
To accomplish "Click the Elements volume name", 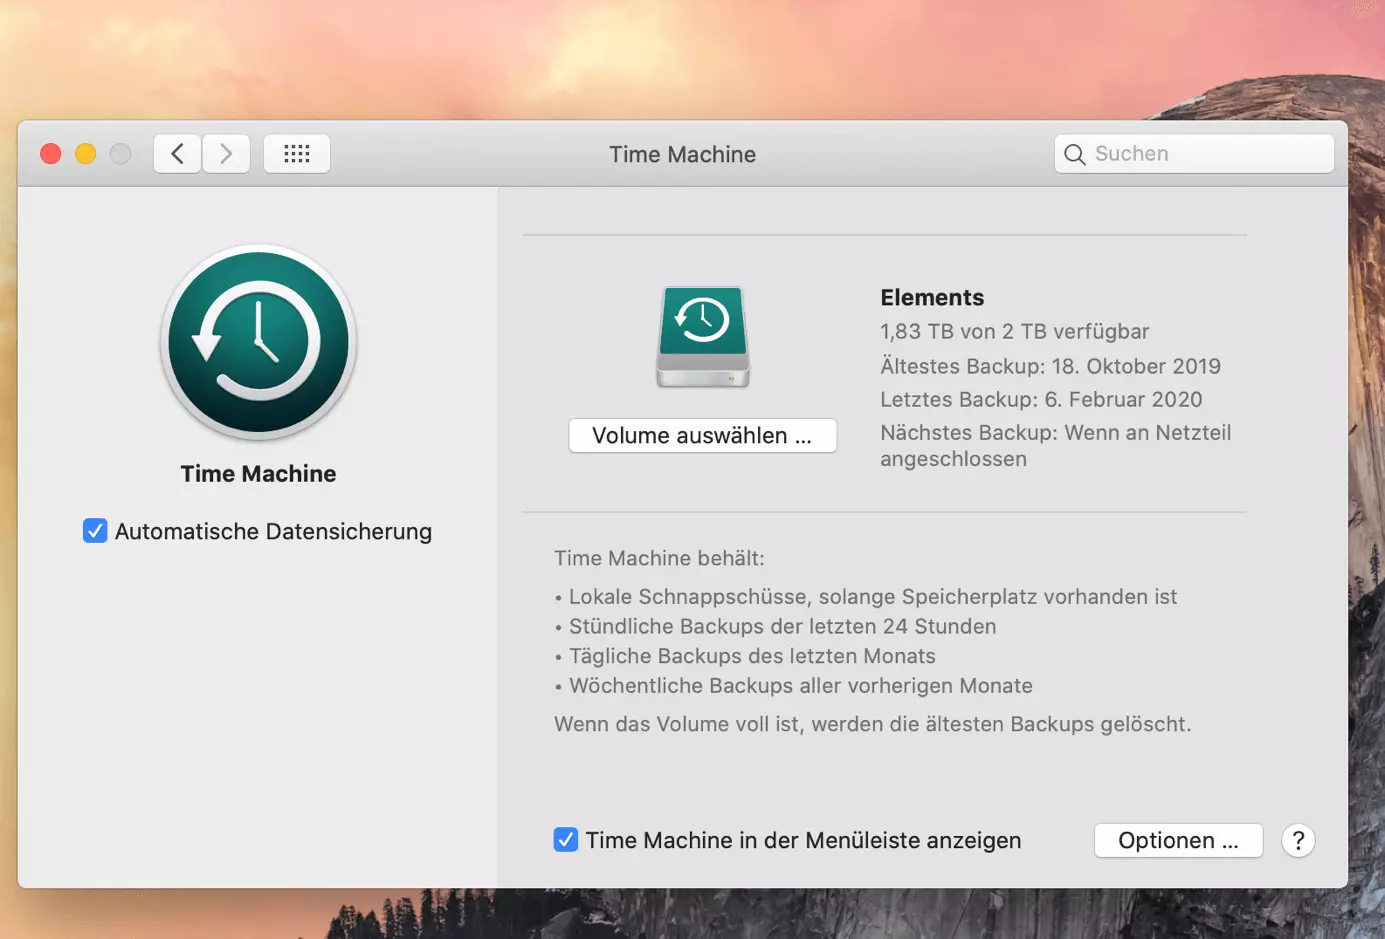I will [x=932, y=298].
